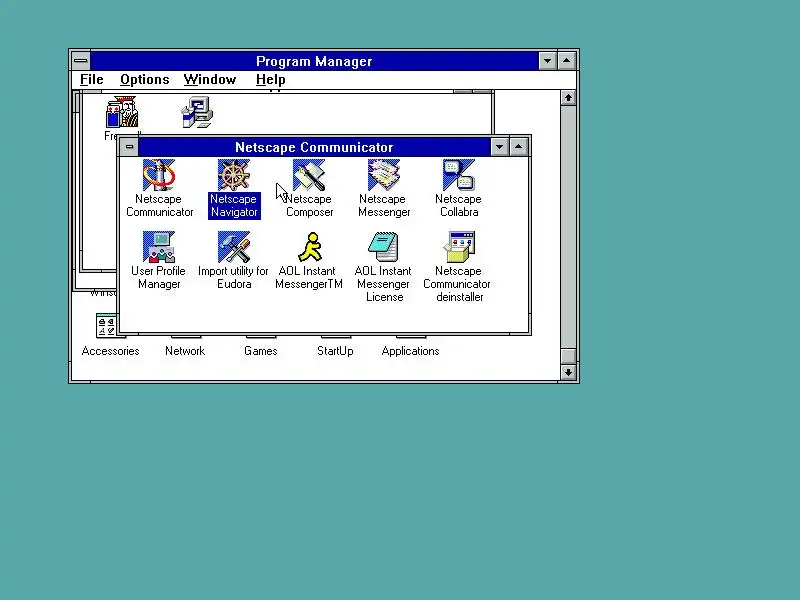Viewport: 800px width, 600px height.
Task: Select Netscape Communicator deinstaller icon
Action: [x=459, y=247]
